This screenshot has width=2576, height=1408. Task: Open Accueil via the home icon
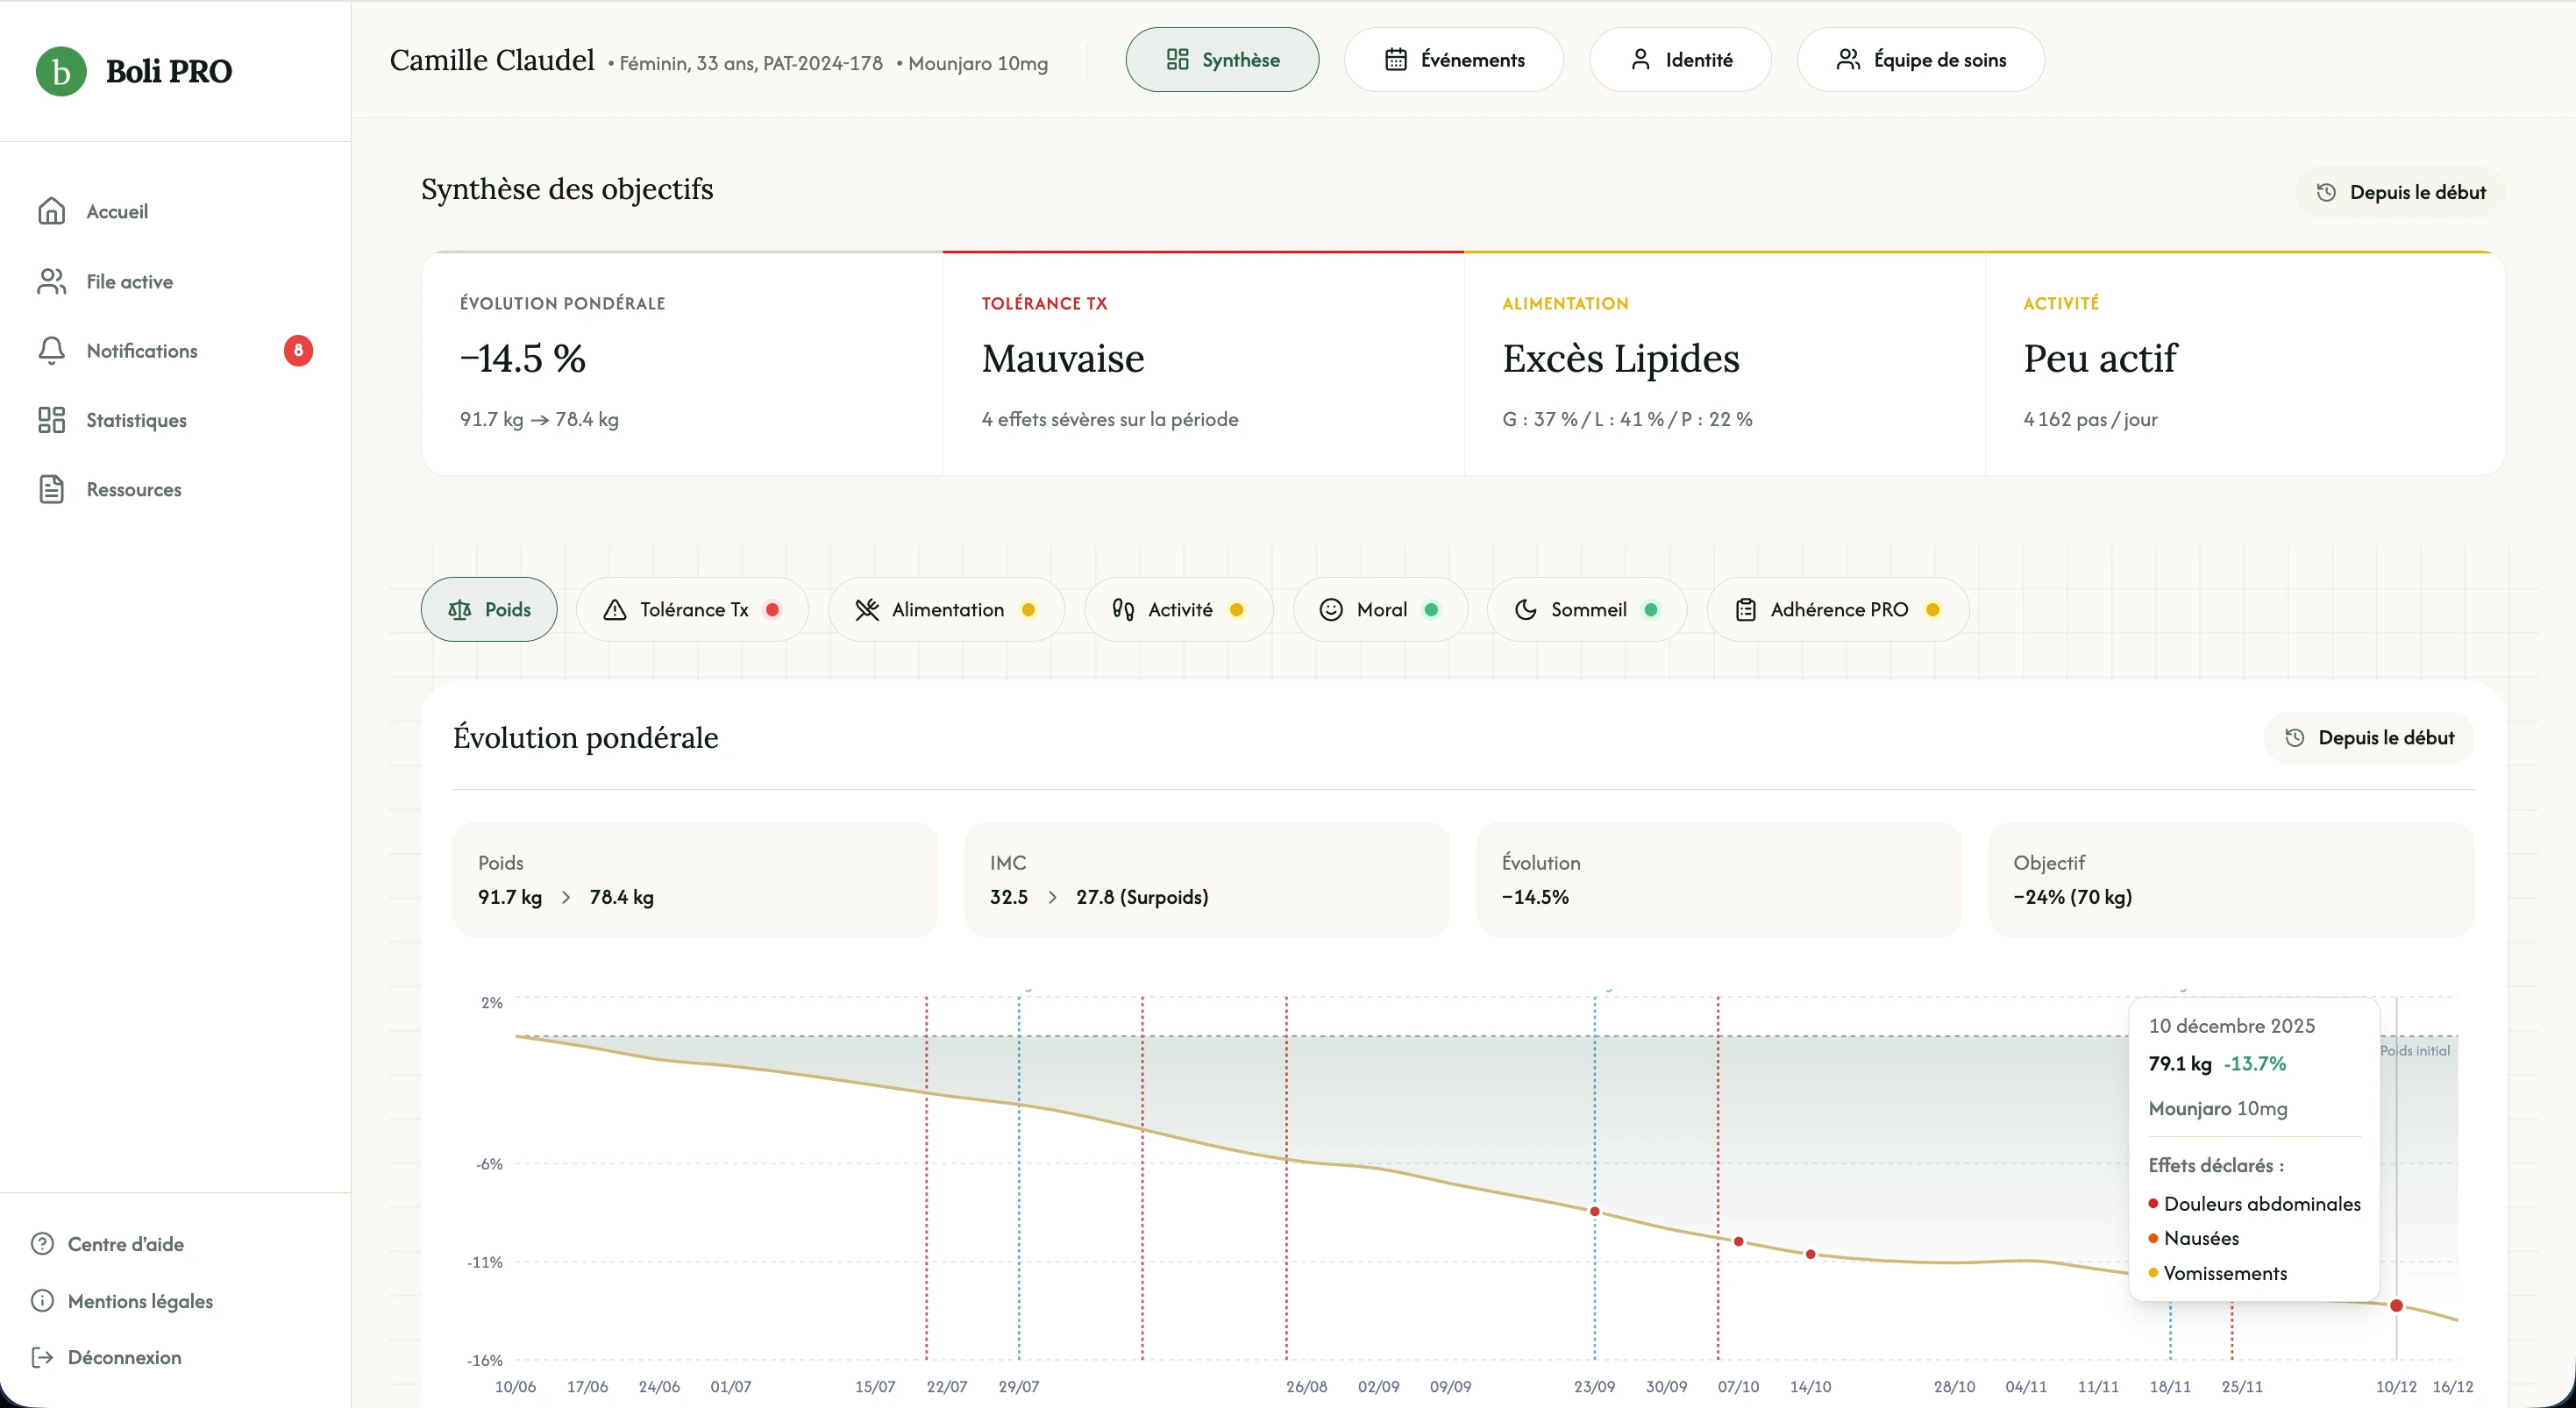click(51, 211)
